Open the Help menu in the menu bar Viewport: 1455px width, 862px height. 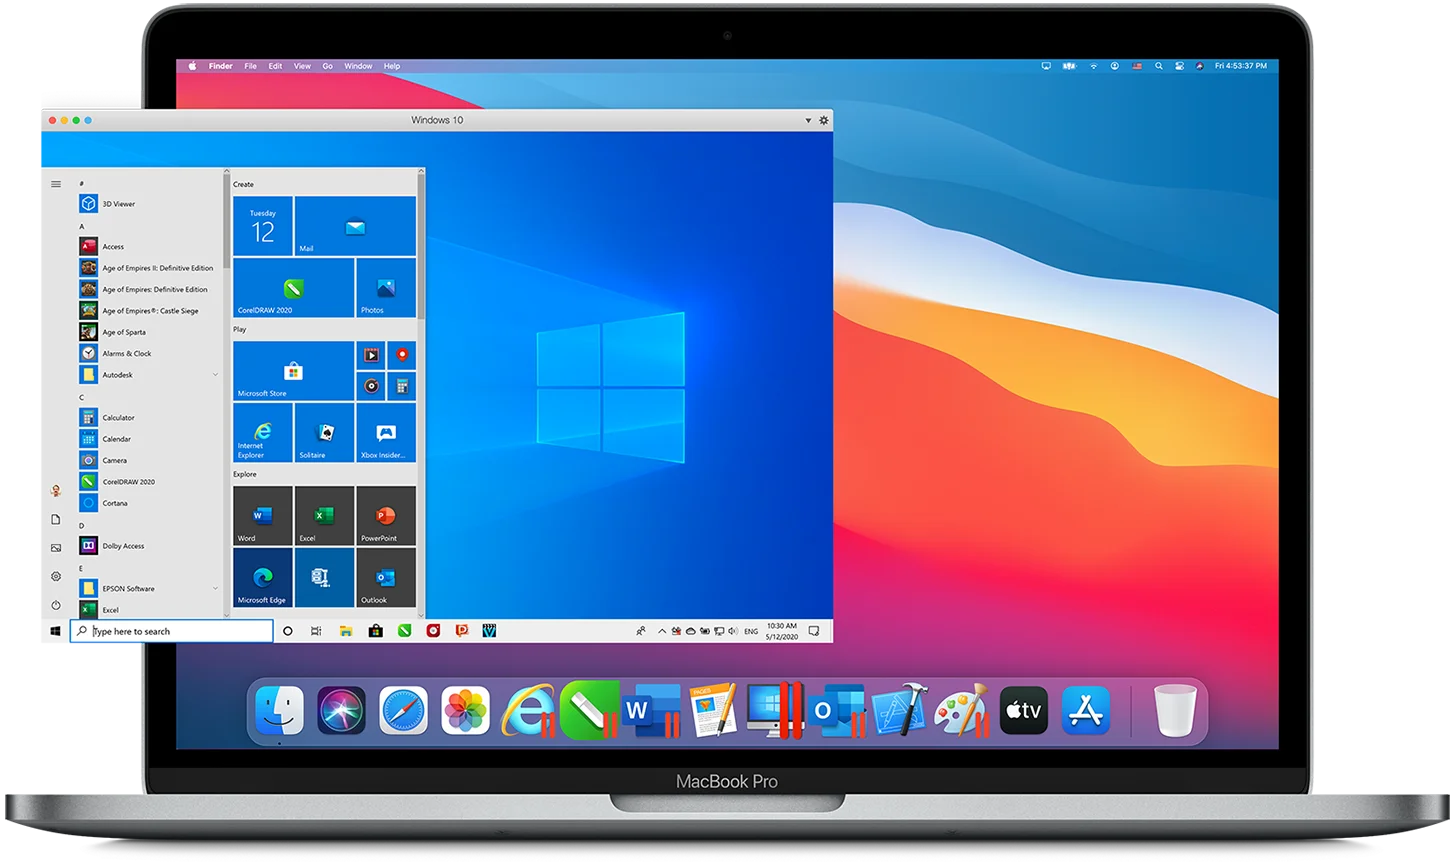pyautogui.click(x=392, y=66)
